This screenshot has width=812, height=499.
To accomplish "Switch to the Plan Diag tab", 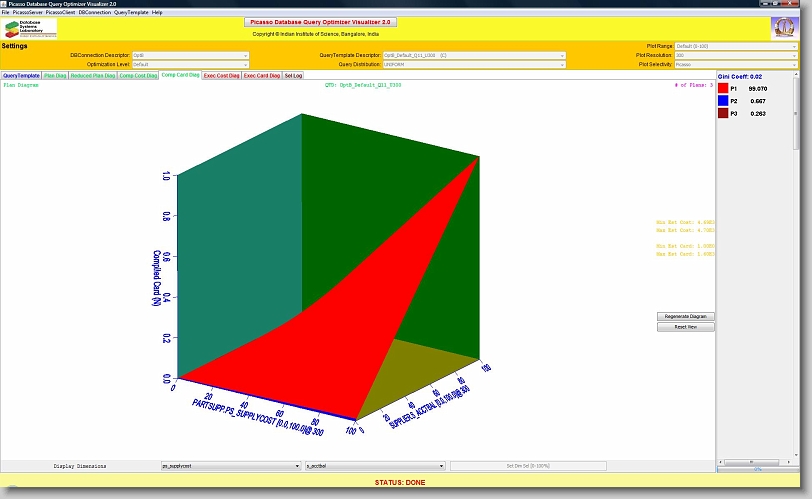I will tap(55, 75).
